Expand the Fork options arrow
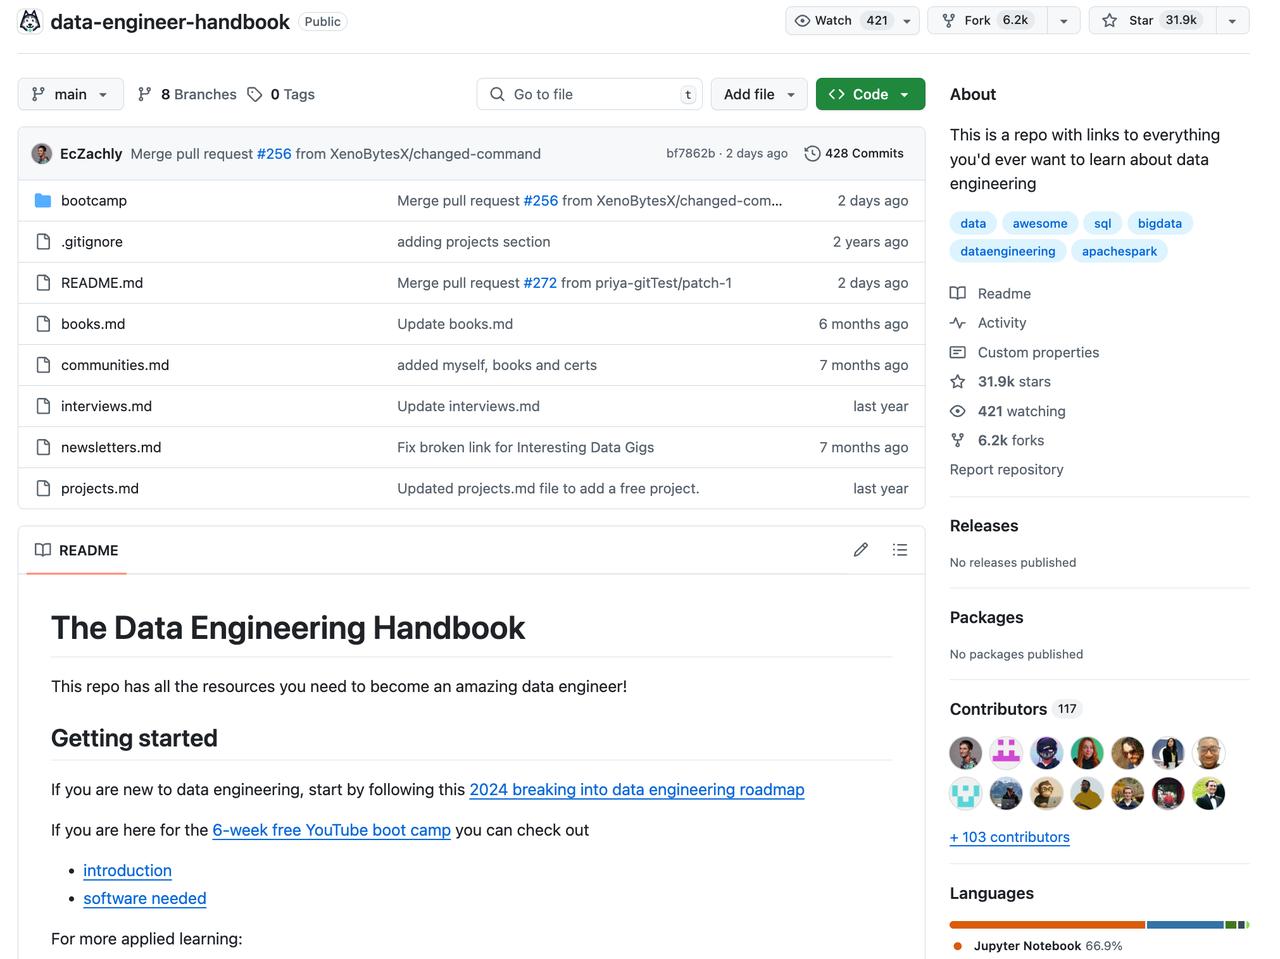Screen dimensions: 1280x959 click(1064, 20)
